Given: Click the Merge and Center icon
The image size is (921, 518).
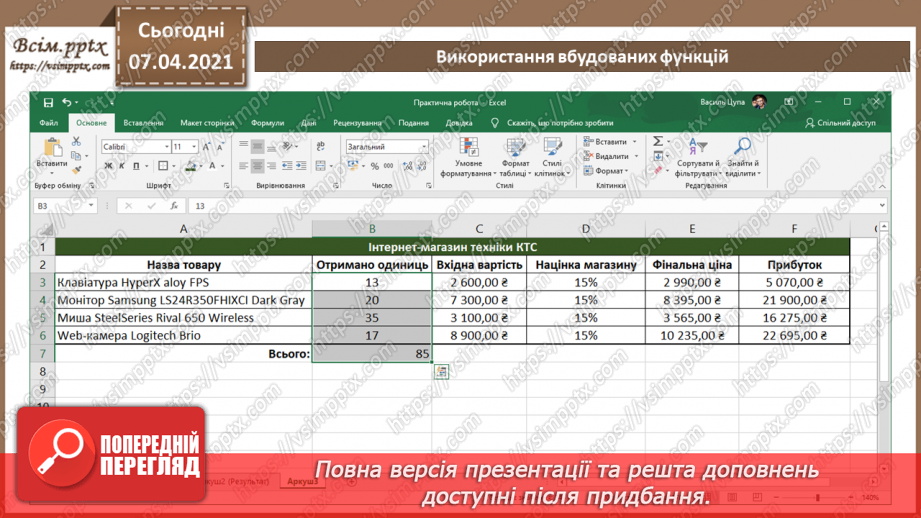Looking at the screenshot, I should click(x=321, y=166).
